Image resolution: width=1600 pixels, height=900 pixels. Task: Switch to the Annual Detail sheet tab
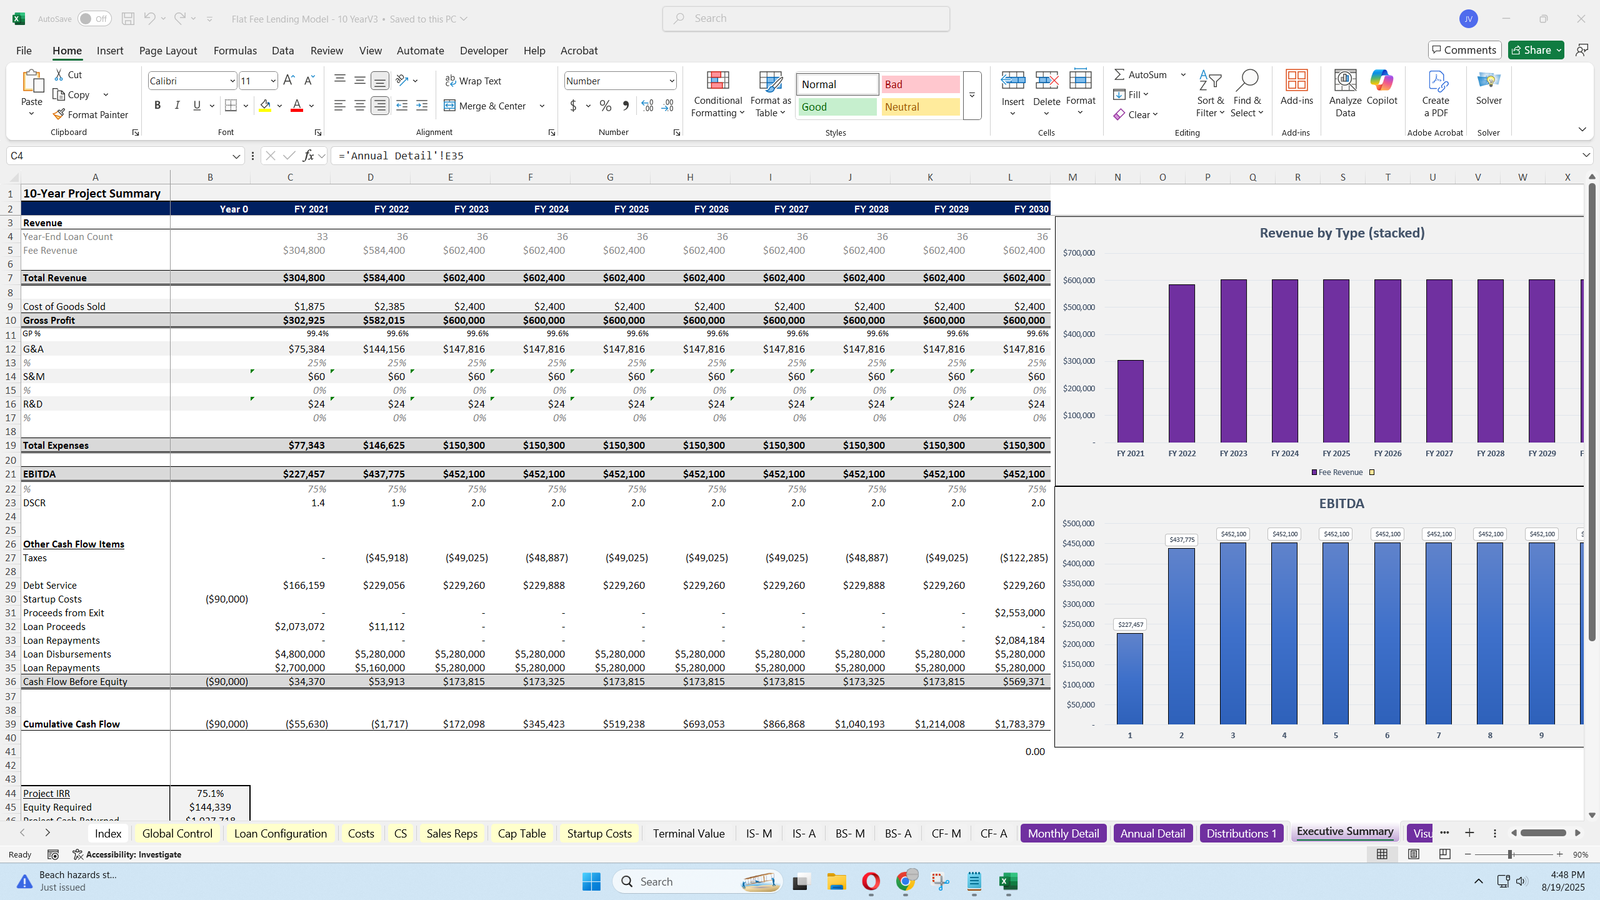click(1152, 833)
